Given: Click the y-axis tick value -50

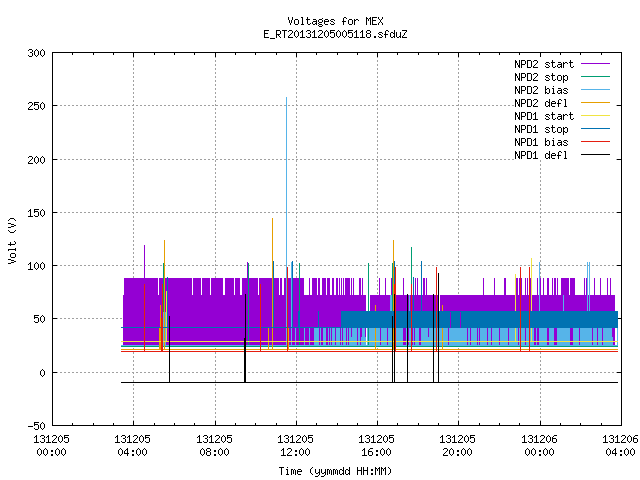Looking at the screenshot, I should click(36, 426).
